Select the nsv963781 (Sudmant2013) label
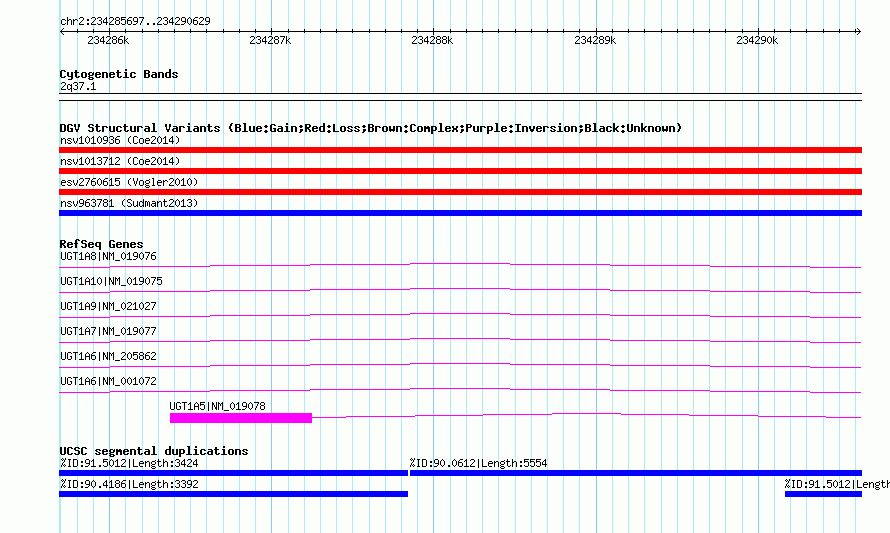The height and width of the screenshot is (533, 890). 129,203
